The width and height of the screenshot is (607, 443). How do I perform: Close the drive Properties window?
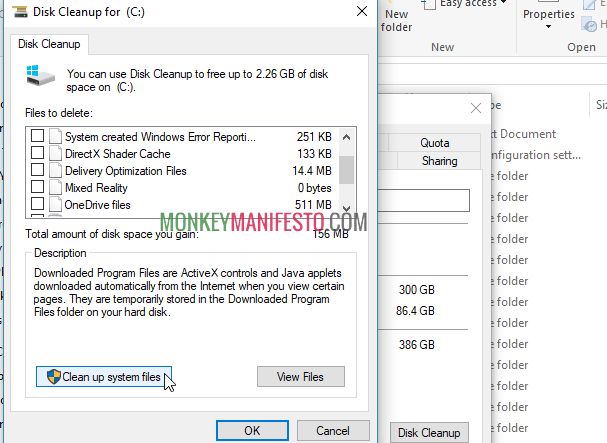coord(476,108)
